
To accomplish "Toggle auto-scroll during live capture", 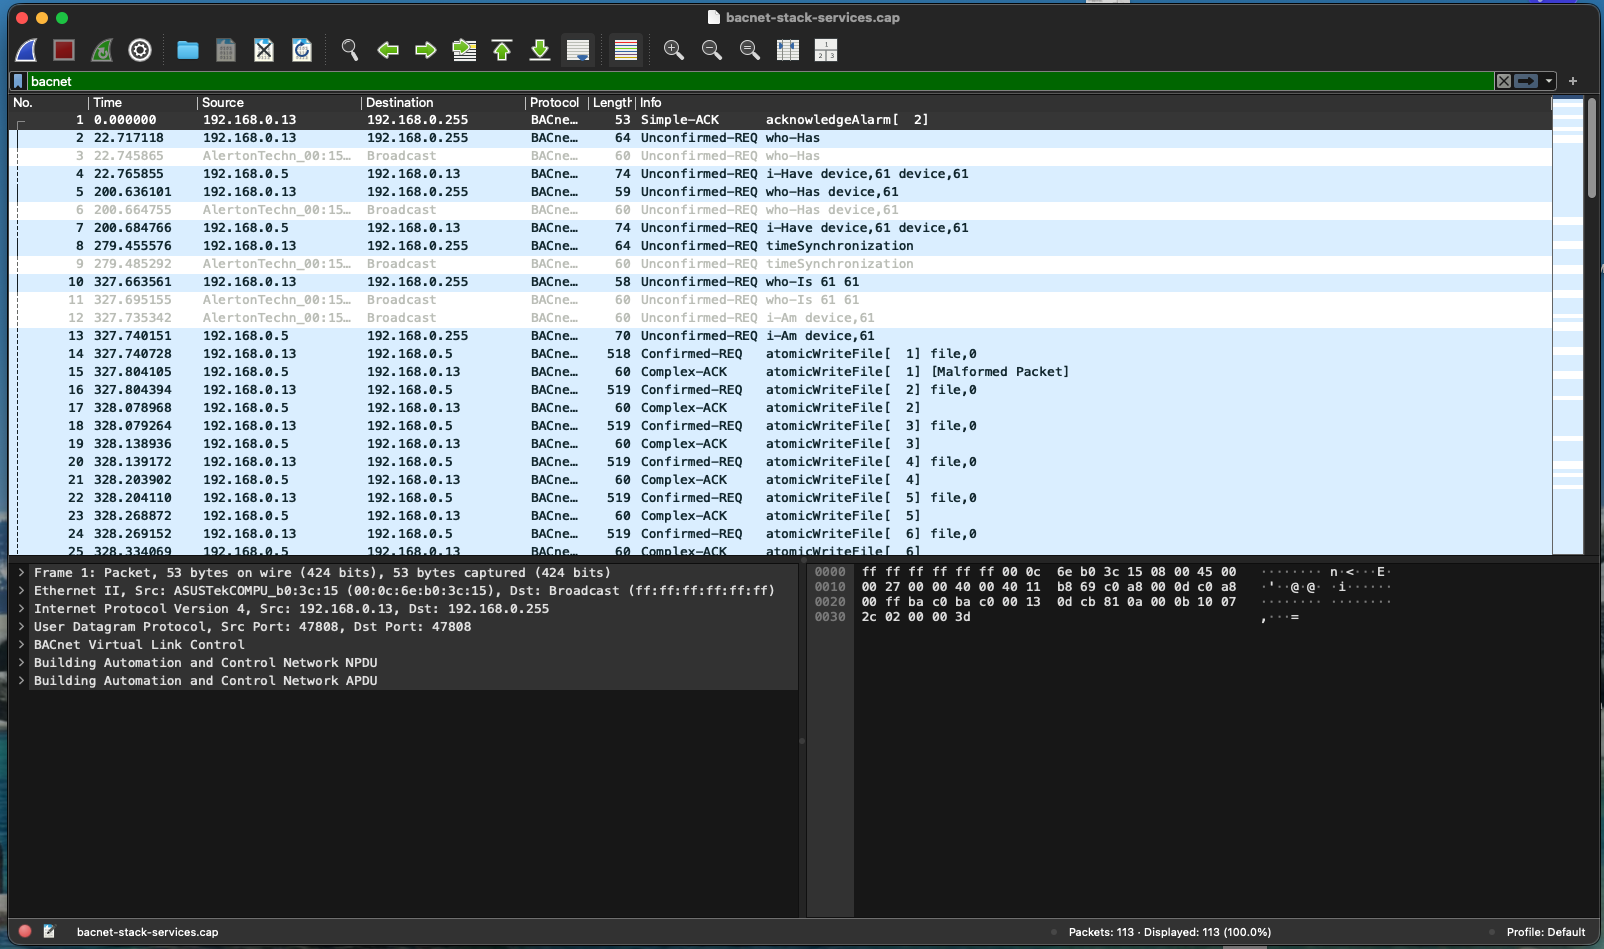I will pos(578,50).
